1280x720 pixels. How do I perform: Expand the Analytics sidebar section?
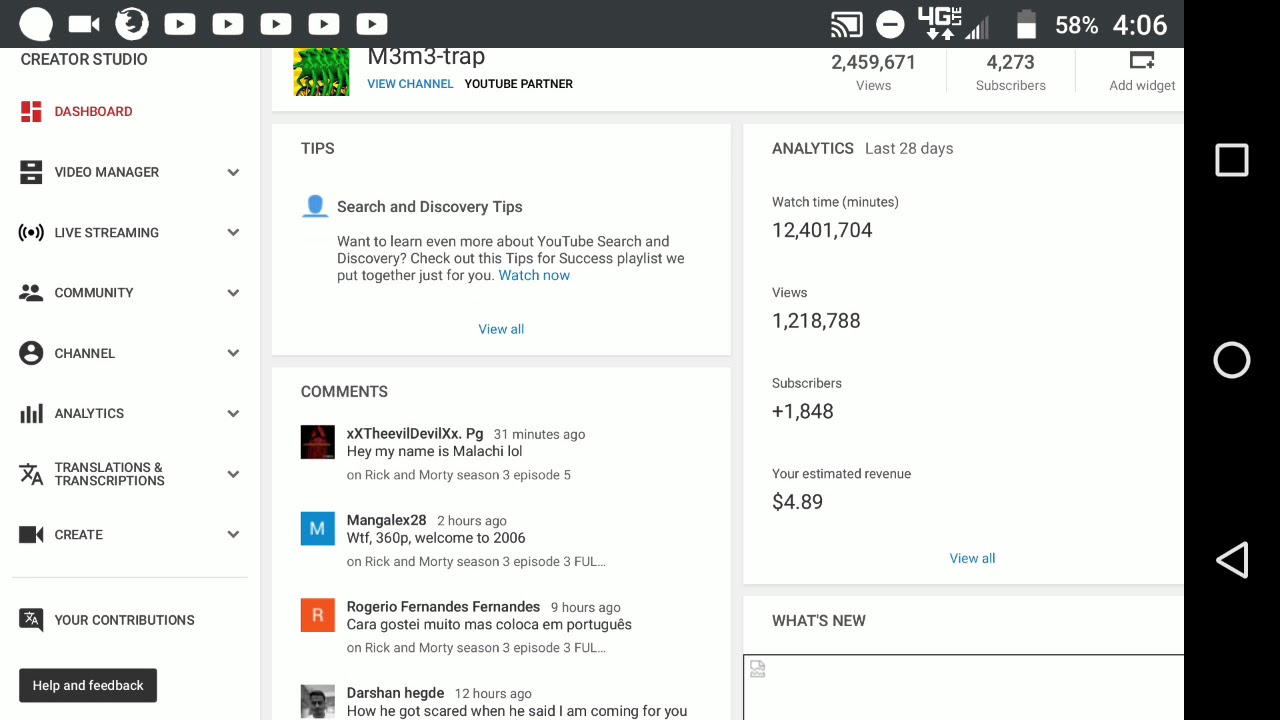pyautogui.click(x=233, y=413)
